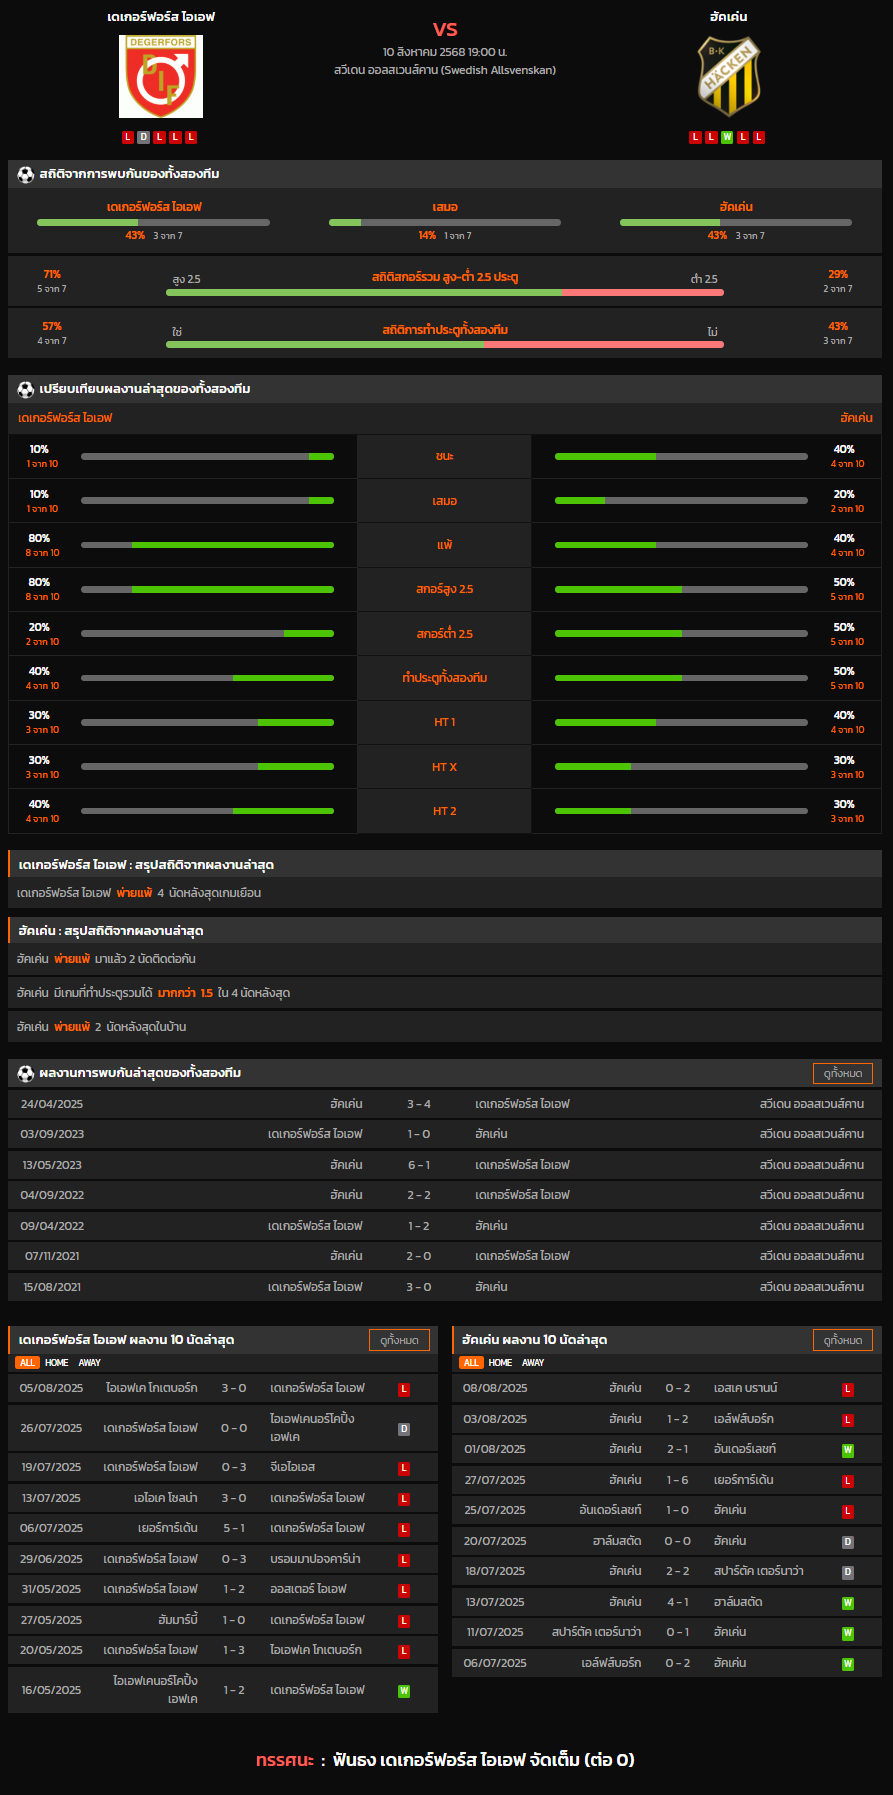Click the 15/08/2021 match score 3 - 0
Viewport: 893px width, 1795px height.
[x=419, y=1287]
